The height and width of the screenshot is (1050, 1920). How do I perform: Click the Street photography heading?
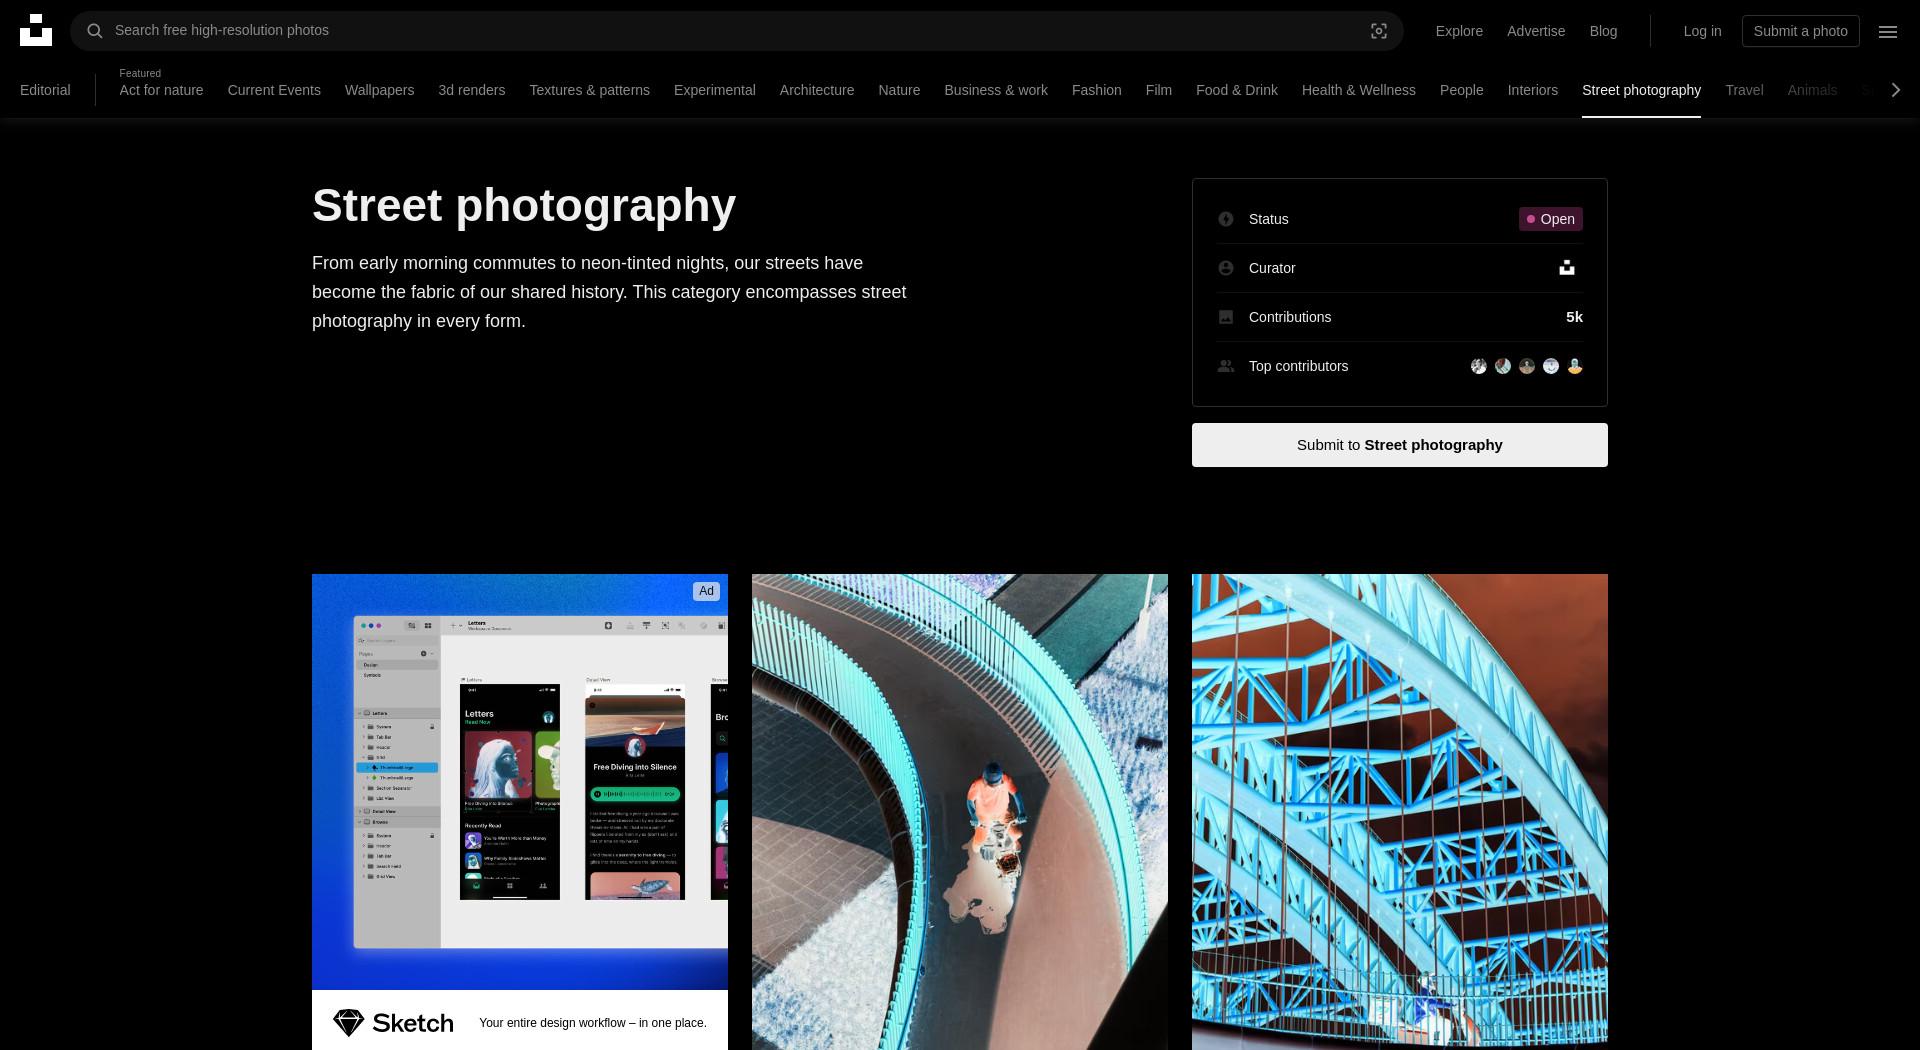pyautogui.click(x=524, y=205)
